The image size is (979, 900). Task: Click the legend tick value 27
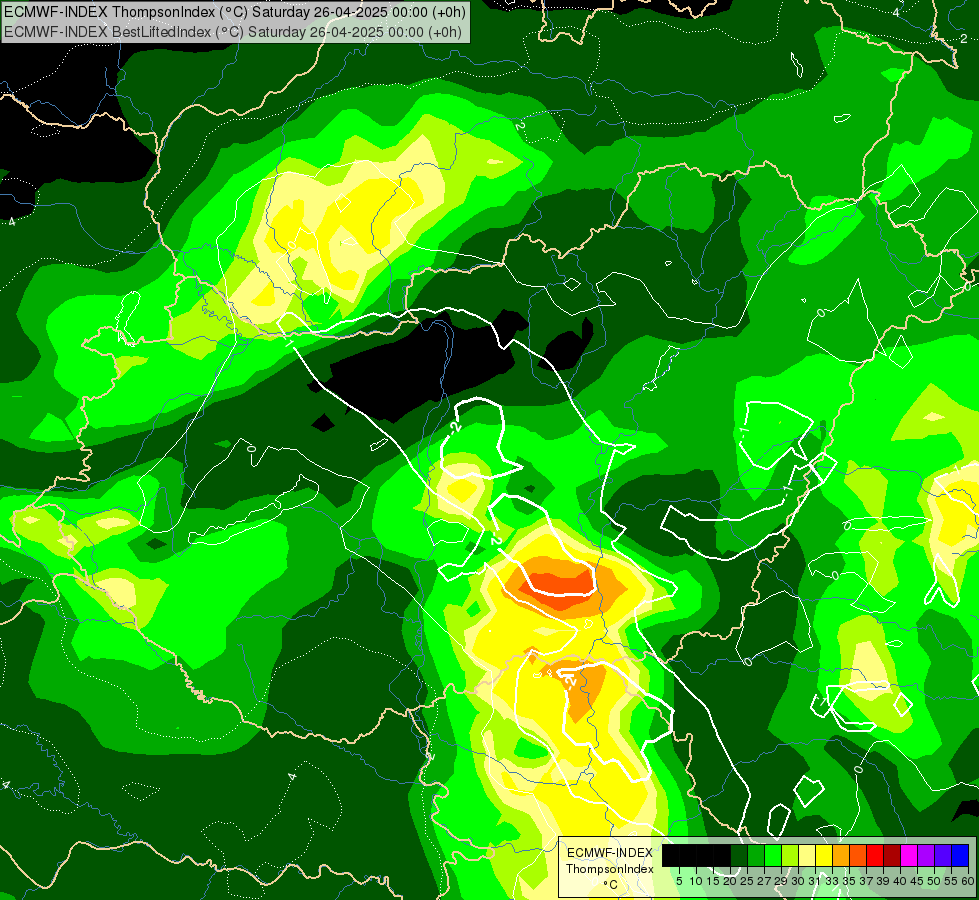[764, 881]
